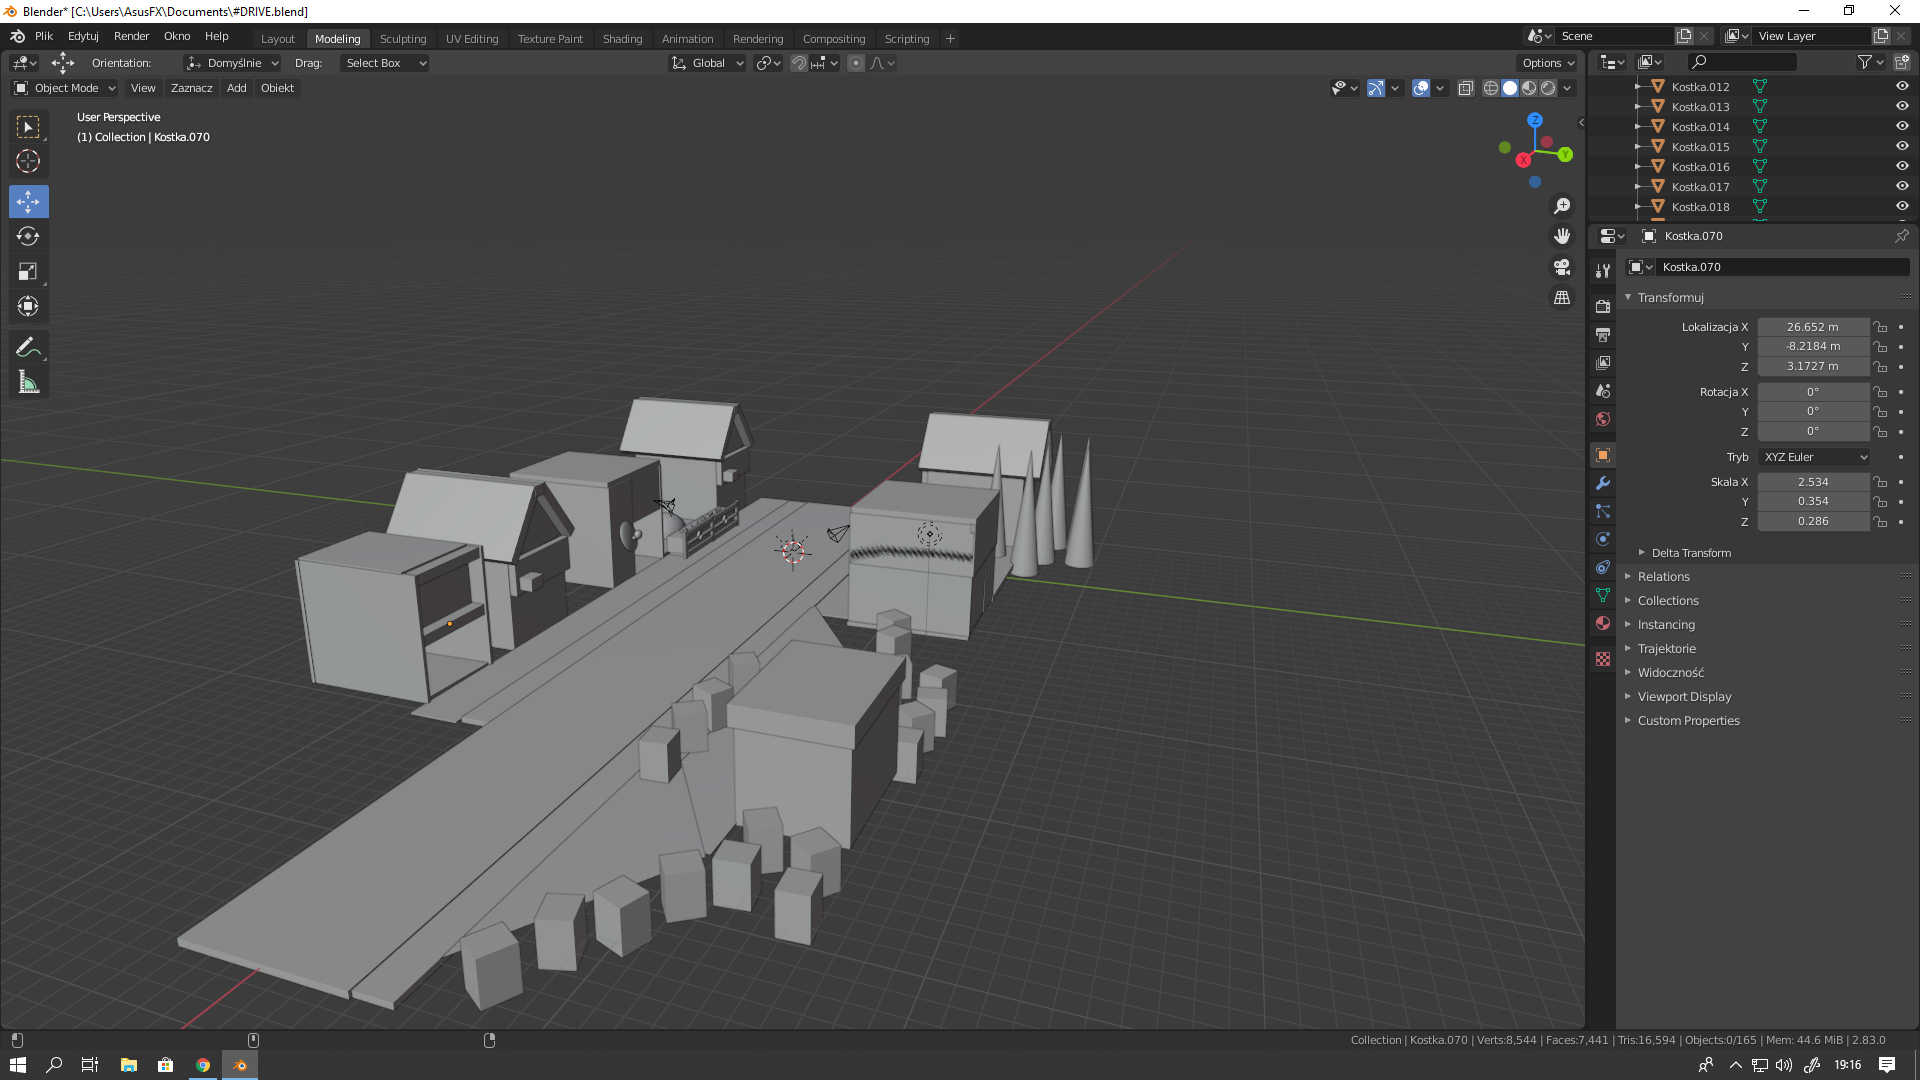Select the Select Box tool
Viewport: 1920px width, 1080px height.
point(28,127)
